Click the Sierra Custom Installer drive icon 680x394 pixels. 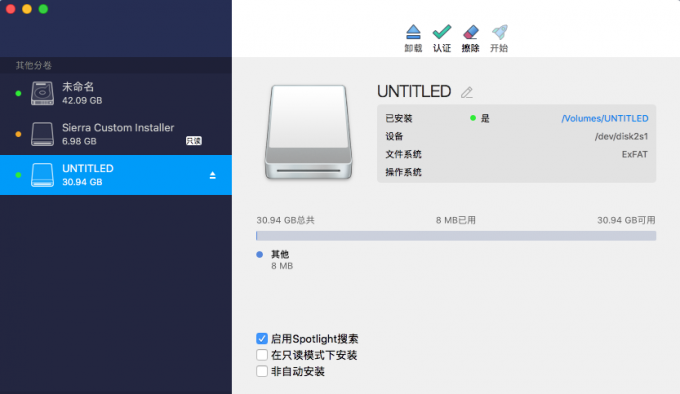42,134
